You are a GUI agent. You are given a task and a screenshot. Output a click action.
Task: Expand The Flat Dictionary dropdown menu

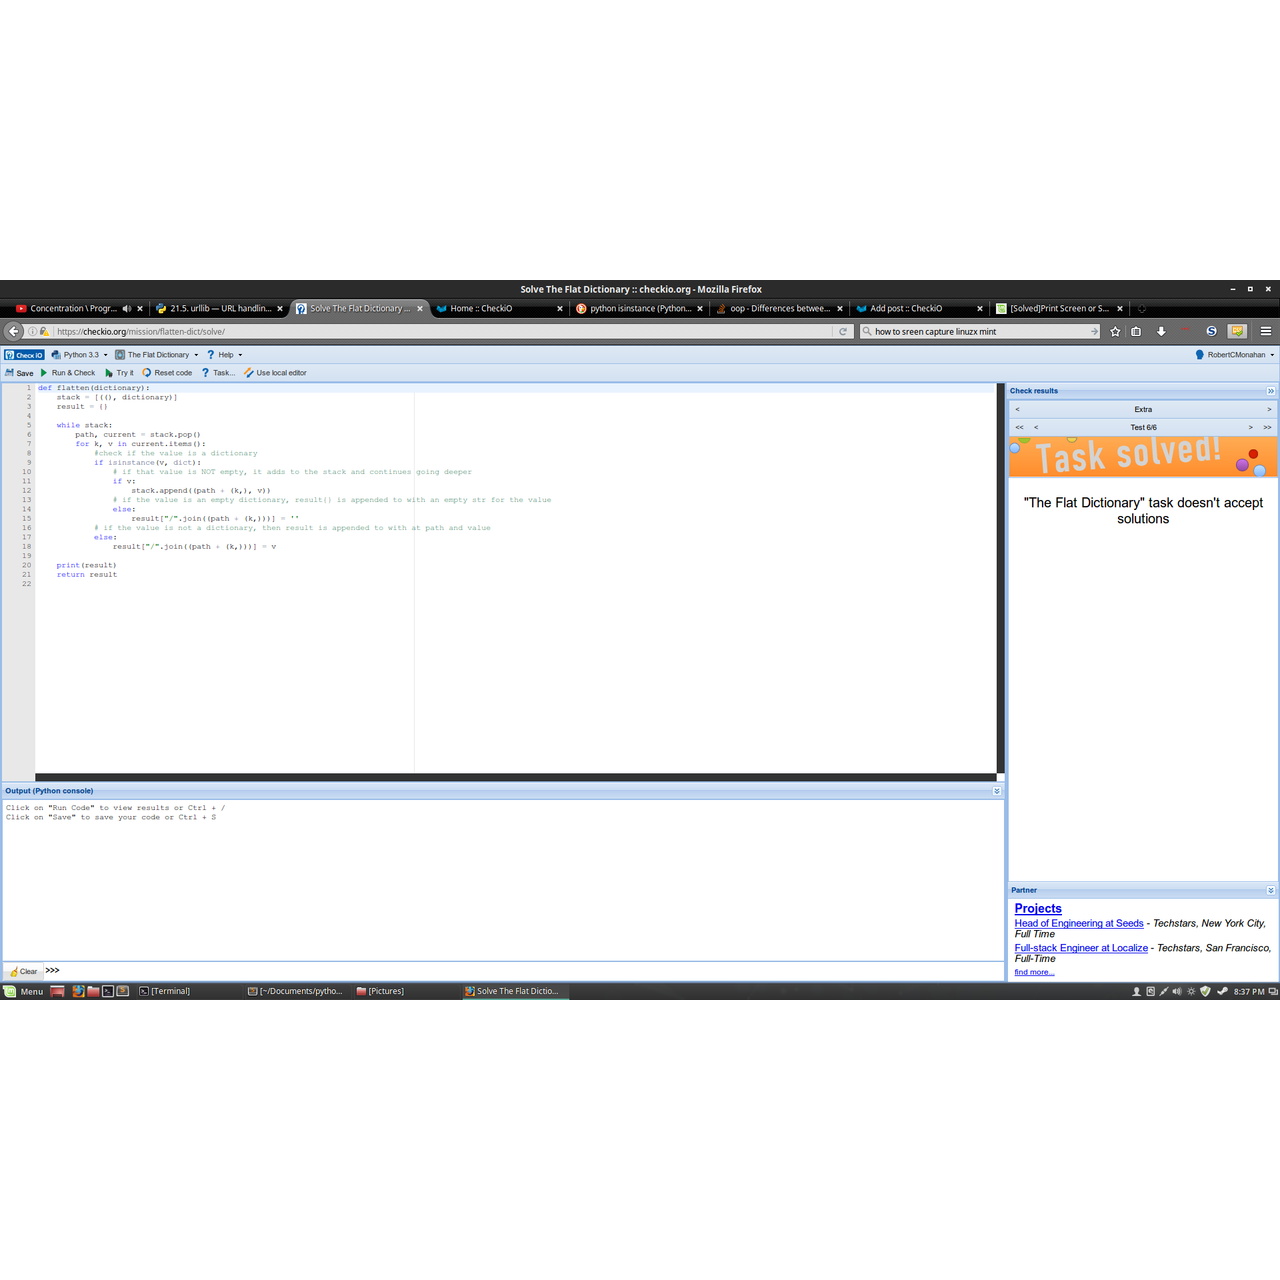[158, 355]
